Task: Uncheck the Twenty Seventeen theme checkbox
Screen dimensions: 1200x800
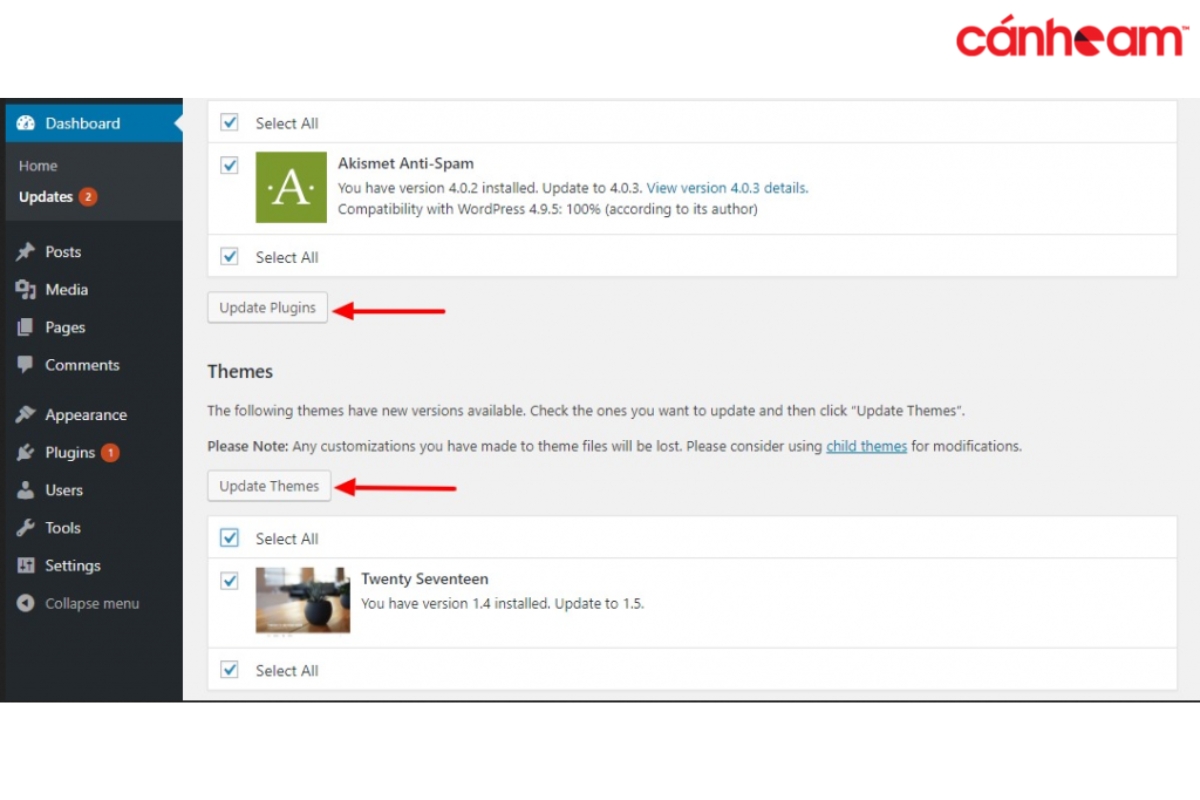Action: click(230, 581)
